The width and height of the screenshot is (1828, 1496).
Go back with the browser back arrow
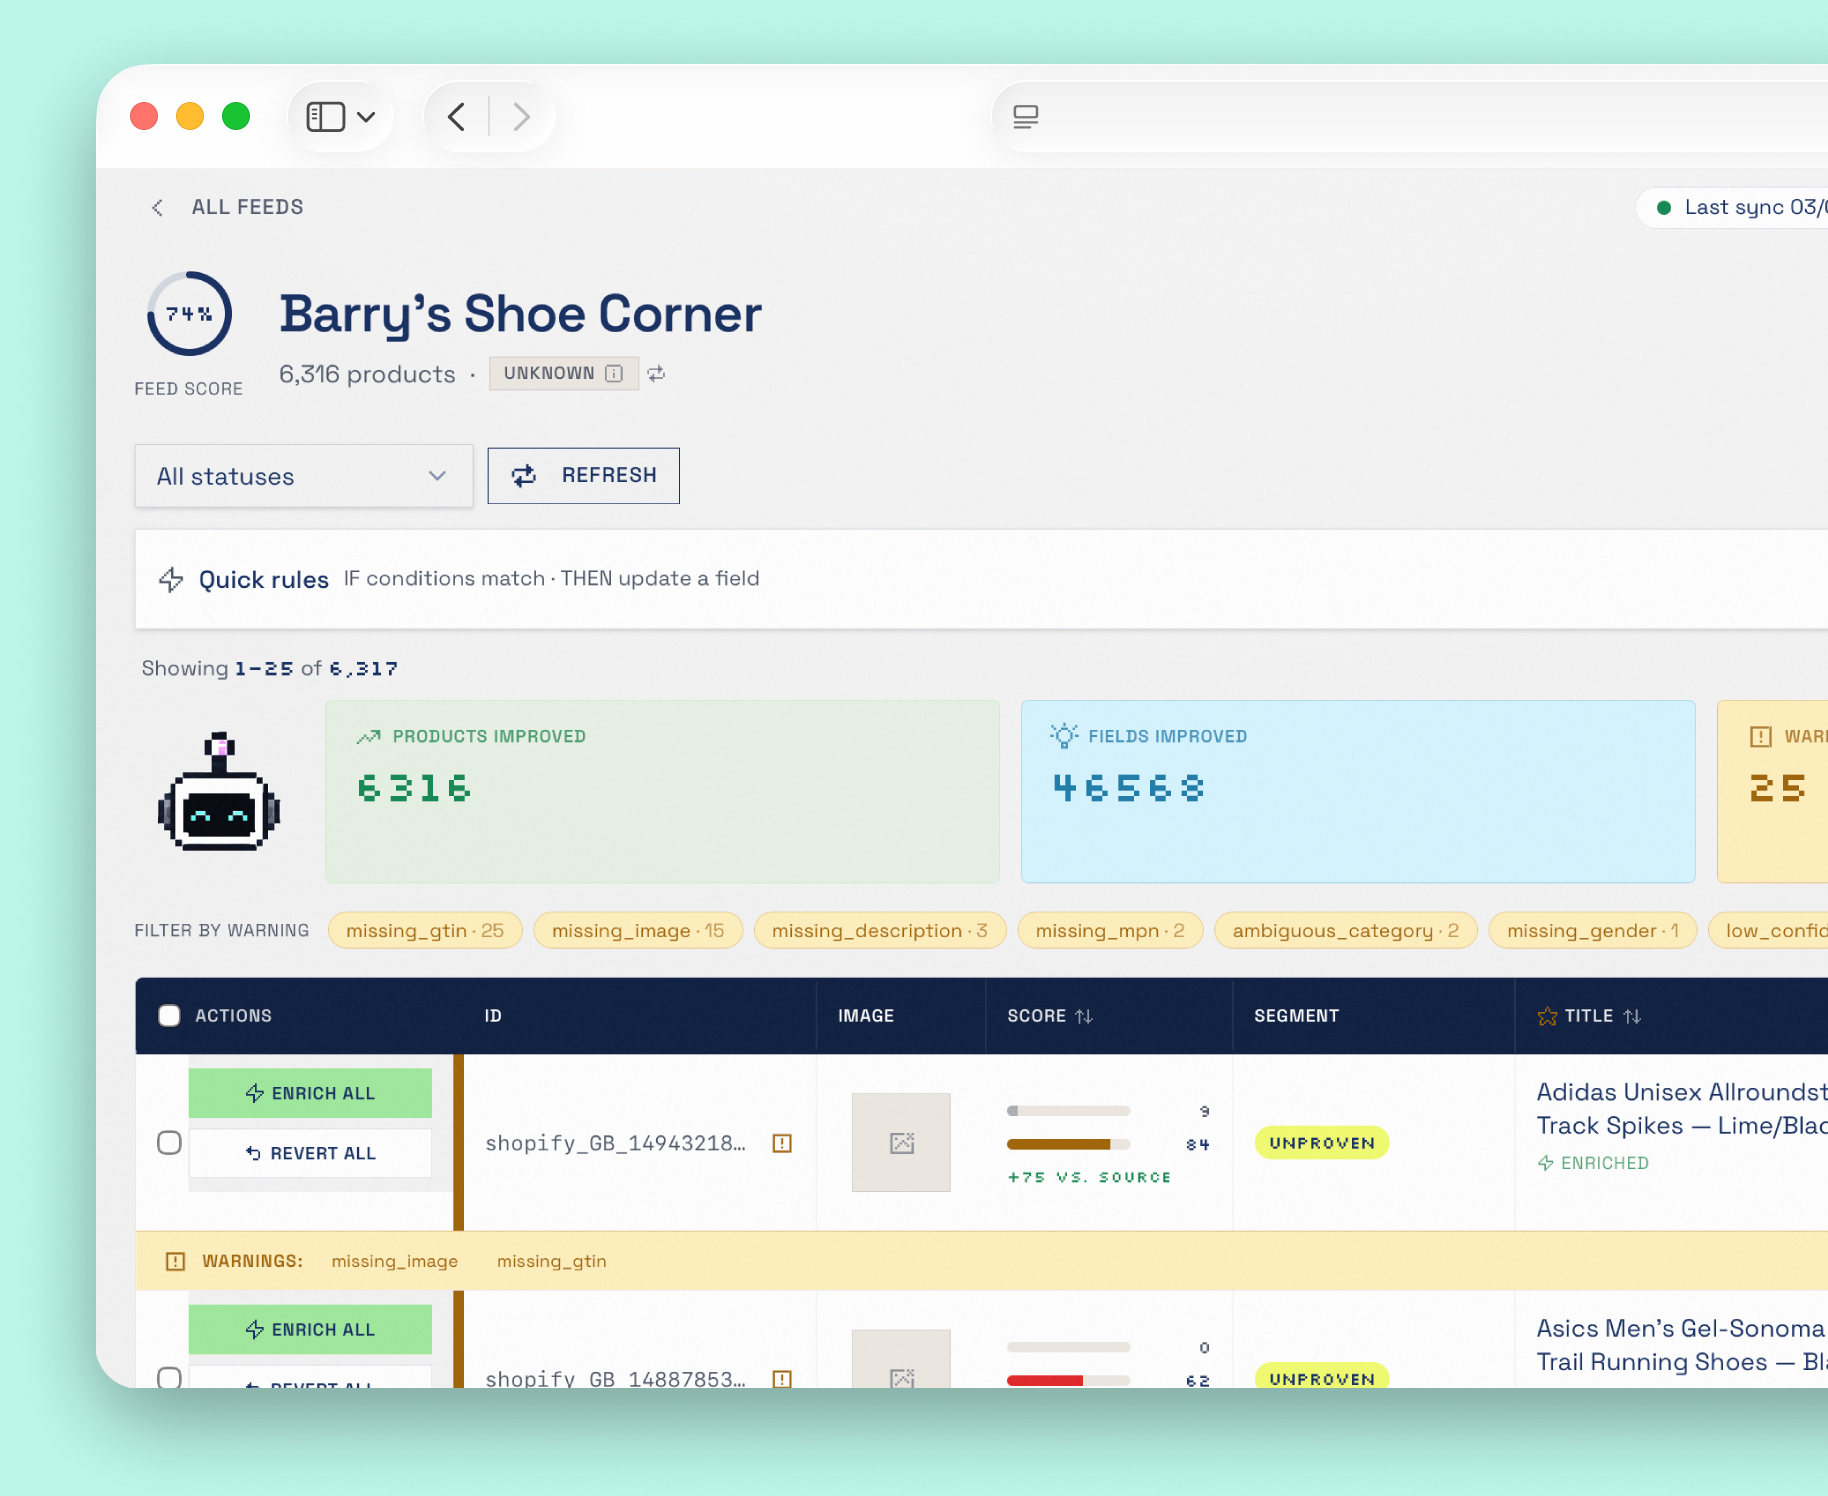457,117
